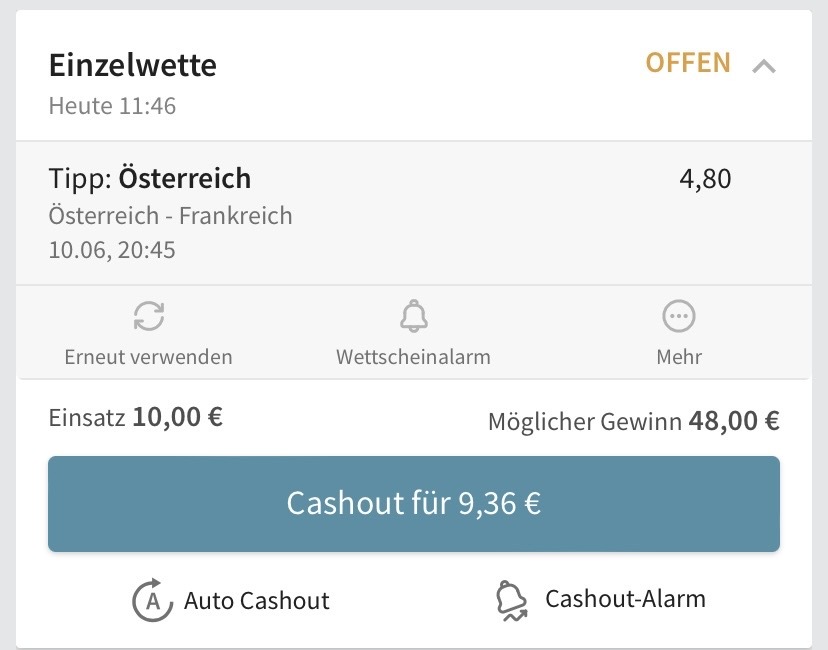Collapse the Einzelwette bet slip chevron
This screenshot has height=650, width=828.
764,66
